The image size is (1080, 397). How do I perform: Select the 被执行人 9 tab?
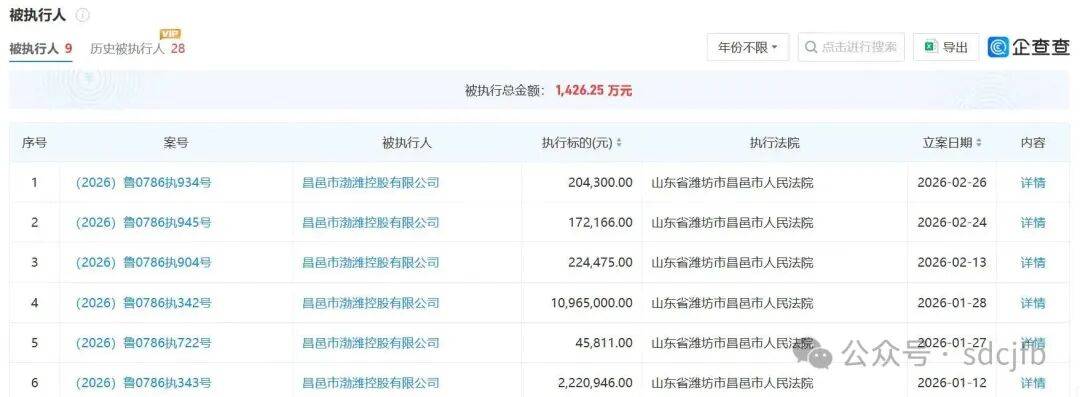point(41,49)
